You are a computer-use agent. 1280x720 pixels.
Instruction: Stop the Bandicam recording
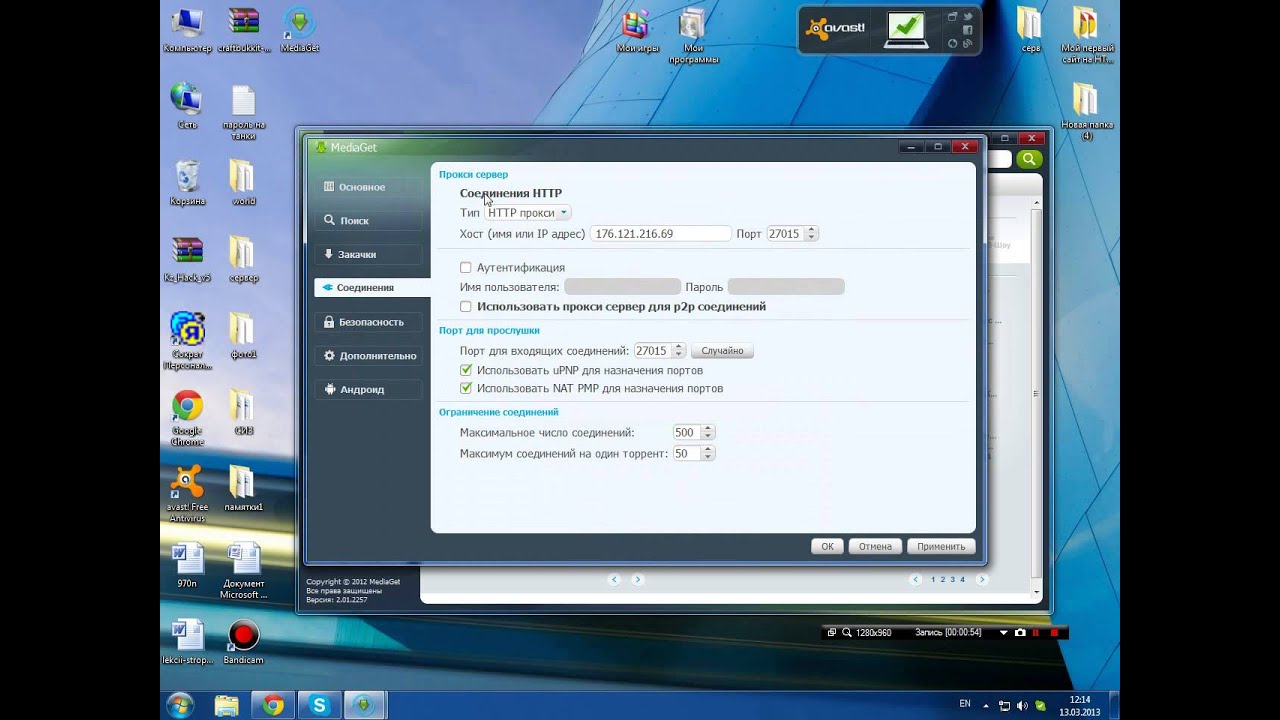1054,633
